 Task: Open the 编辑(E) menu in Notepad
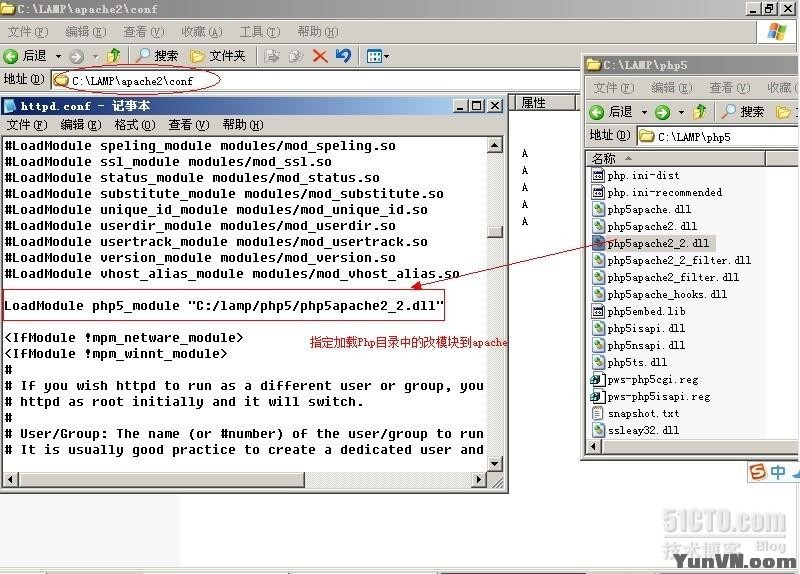[x=81, y=124]
